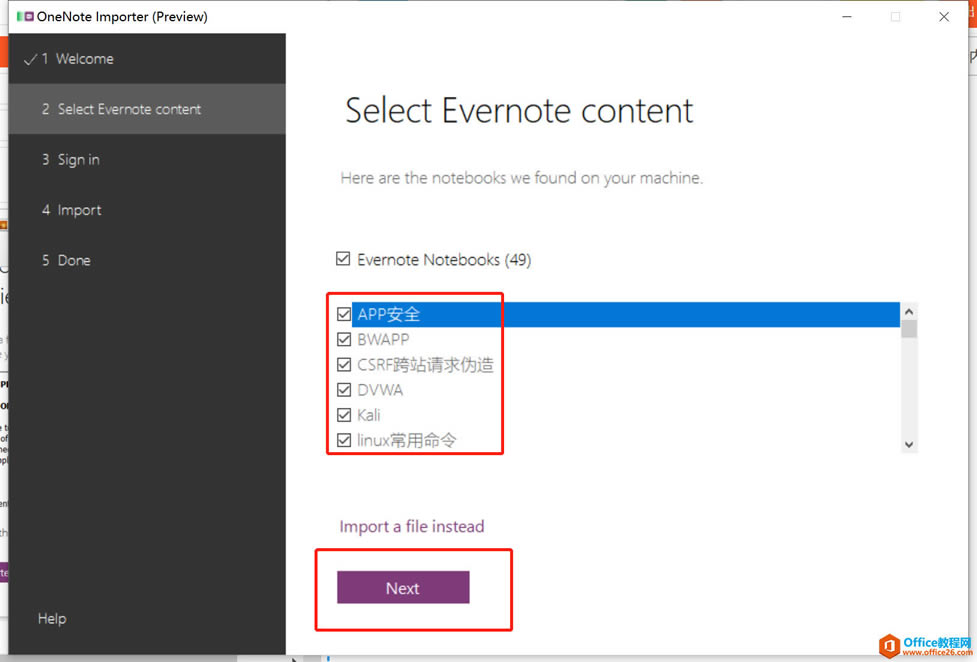Image resolution: width=977 pixels, height=662 pixels.
Task: Click the scrollbar down arrow in notebook list
Action: [x=909, y=443]
